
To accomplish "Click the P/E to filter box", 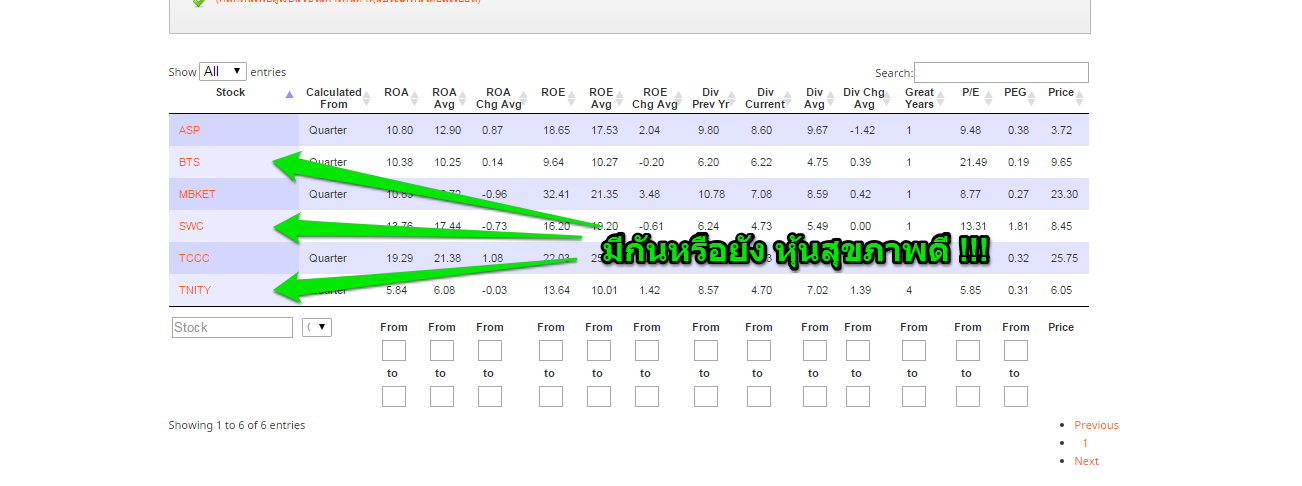I will (x=968, y=397).
